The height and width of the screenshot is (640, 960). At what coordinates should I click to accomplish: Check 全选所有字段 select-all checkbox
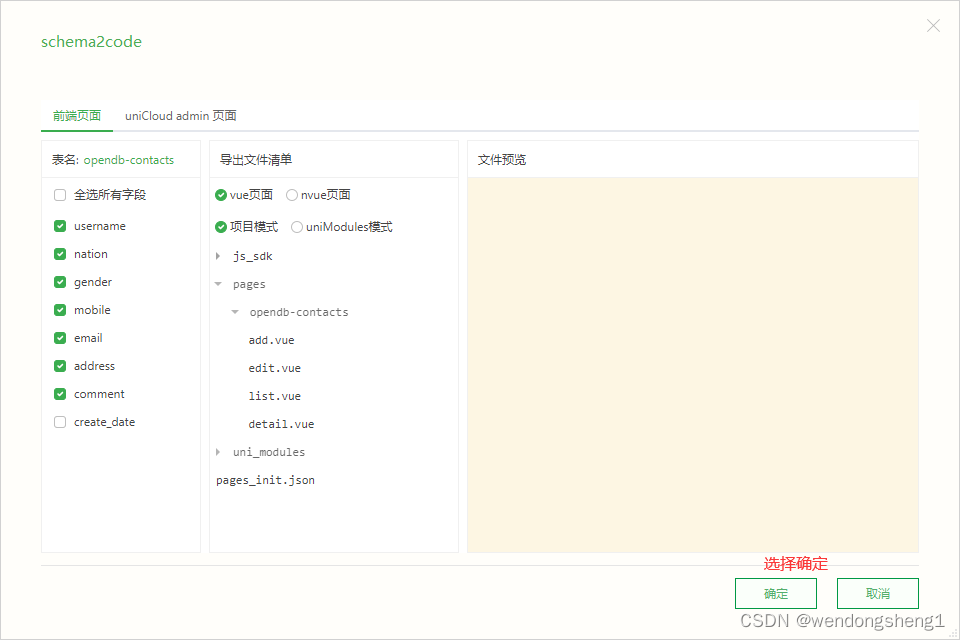(x=60, y=195)
